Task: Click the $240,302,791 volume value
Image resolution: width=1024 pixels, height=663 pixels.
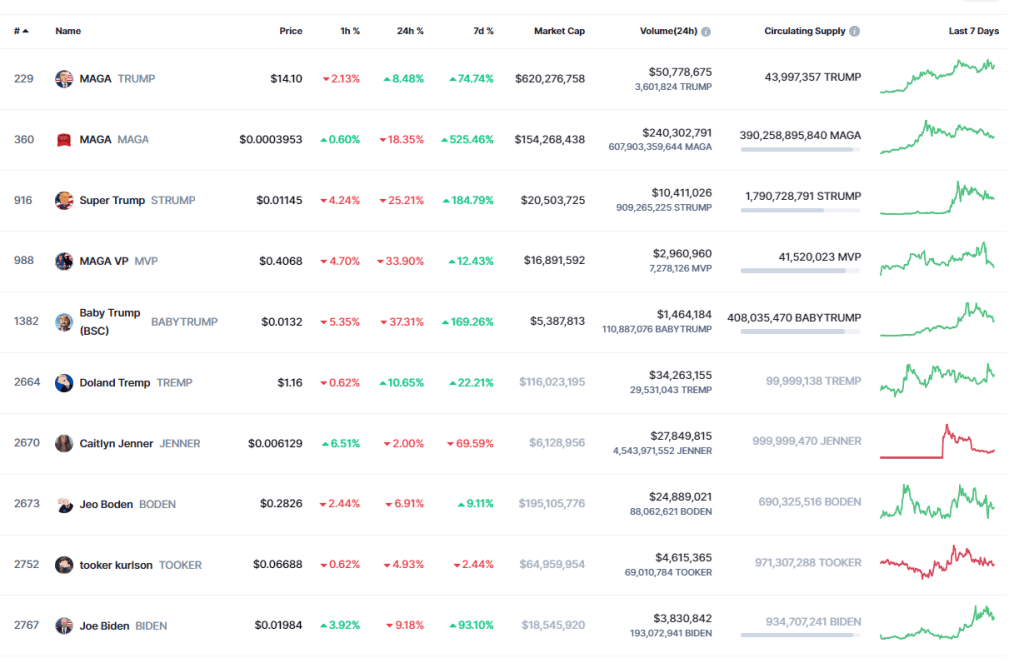Action: pyautogui.click(x=677, y=133)
